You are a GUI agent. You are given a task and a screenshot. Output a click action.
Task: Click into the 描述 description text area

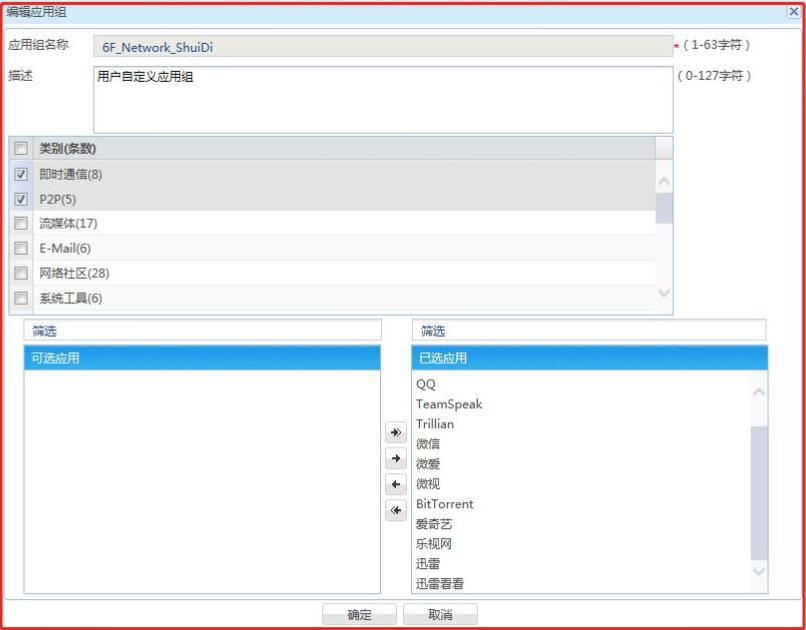click(x=383, y=100)
